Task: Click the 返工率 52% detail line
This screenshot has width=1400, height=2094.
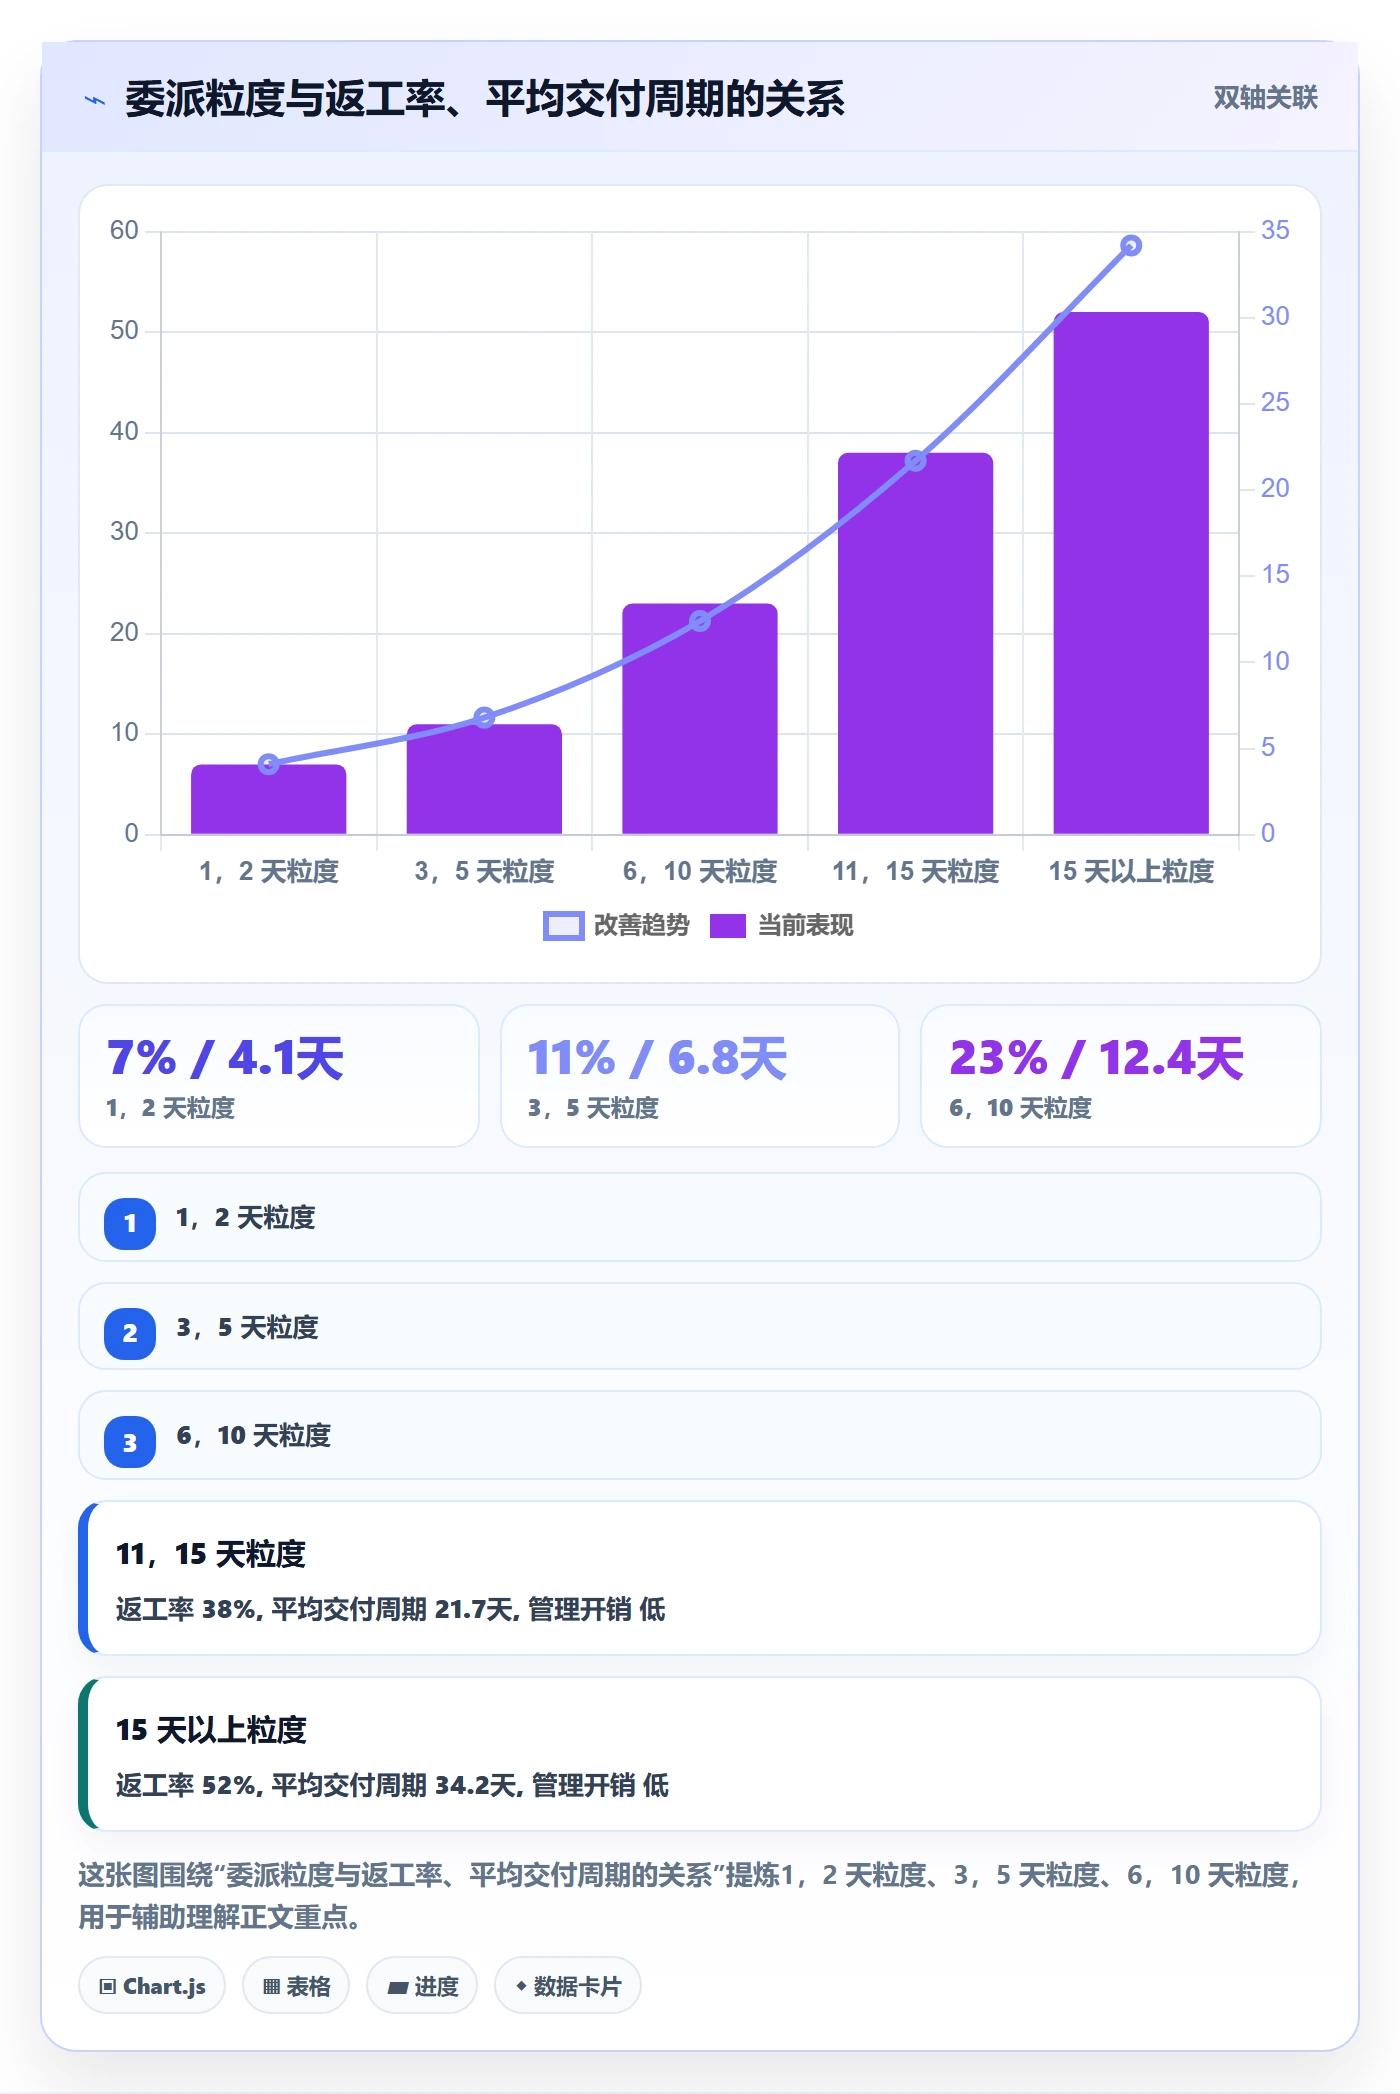Action: coord(392,1785)
